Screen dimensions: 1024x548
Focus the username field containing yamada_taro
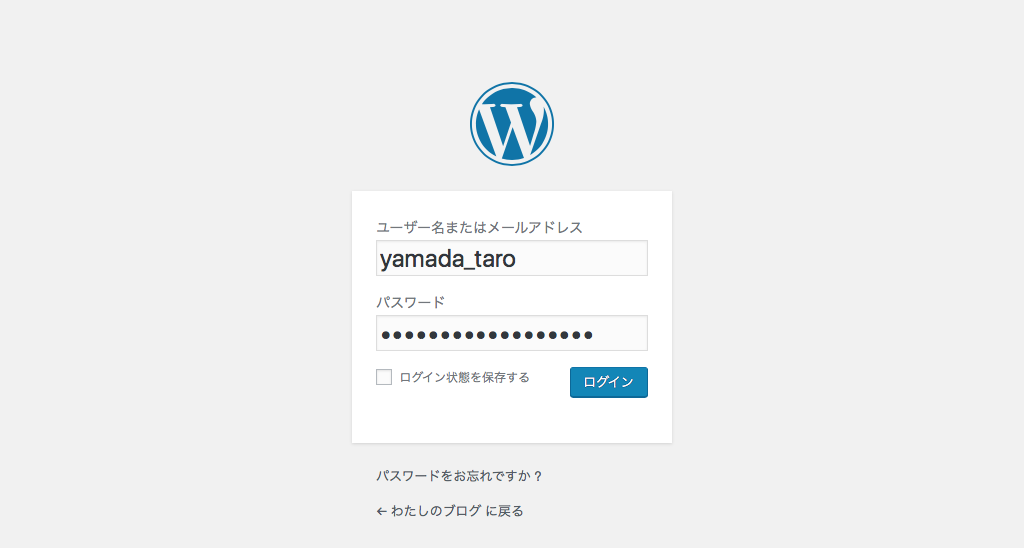point(512,258)
